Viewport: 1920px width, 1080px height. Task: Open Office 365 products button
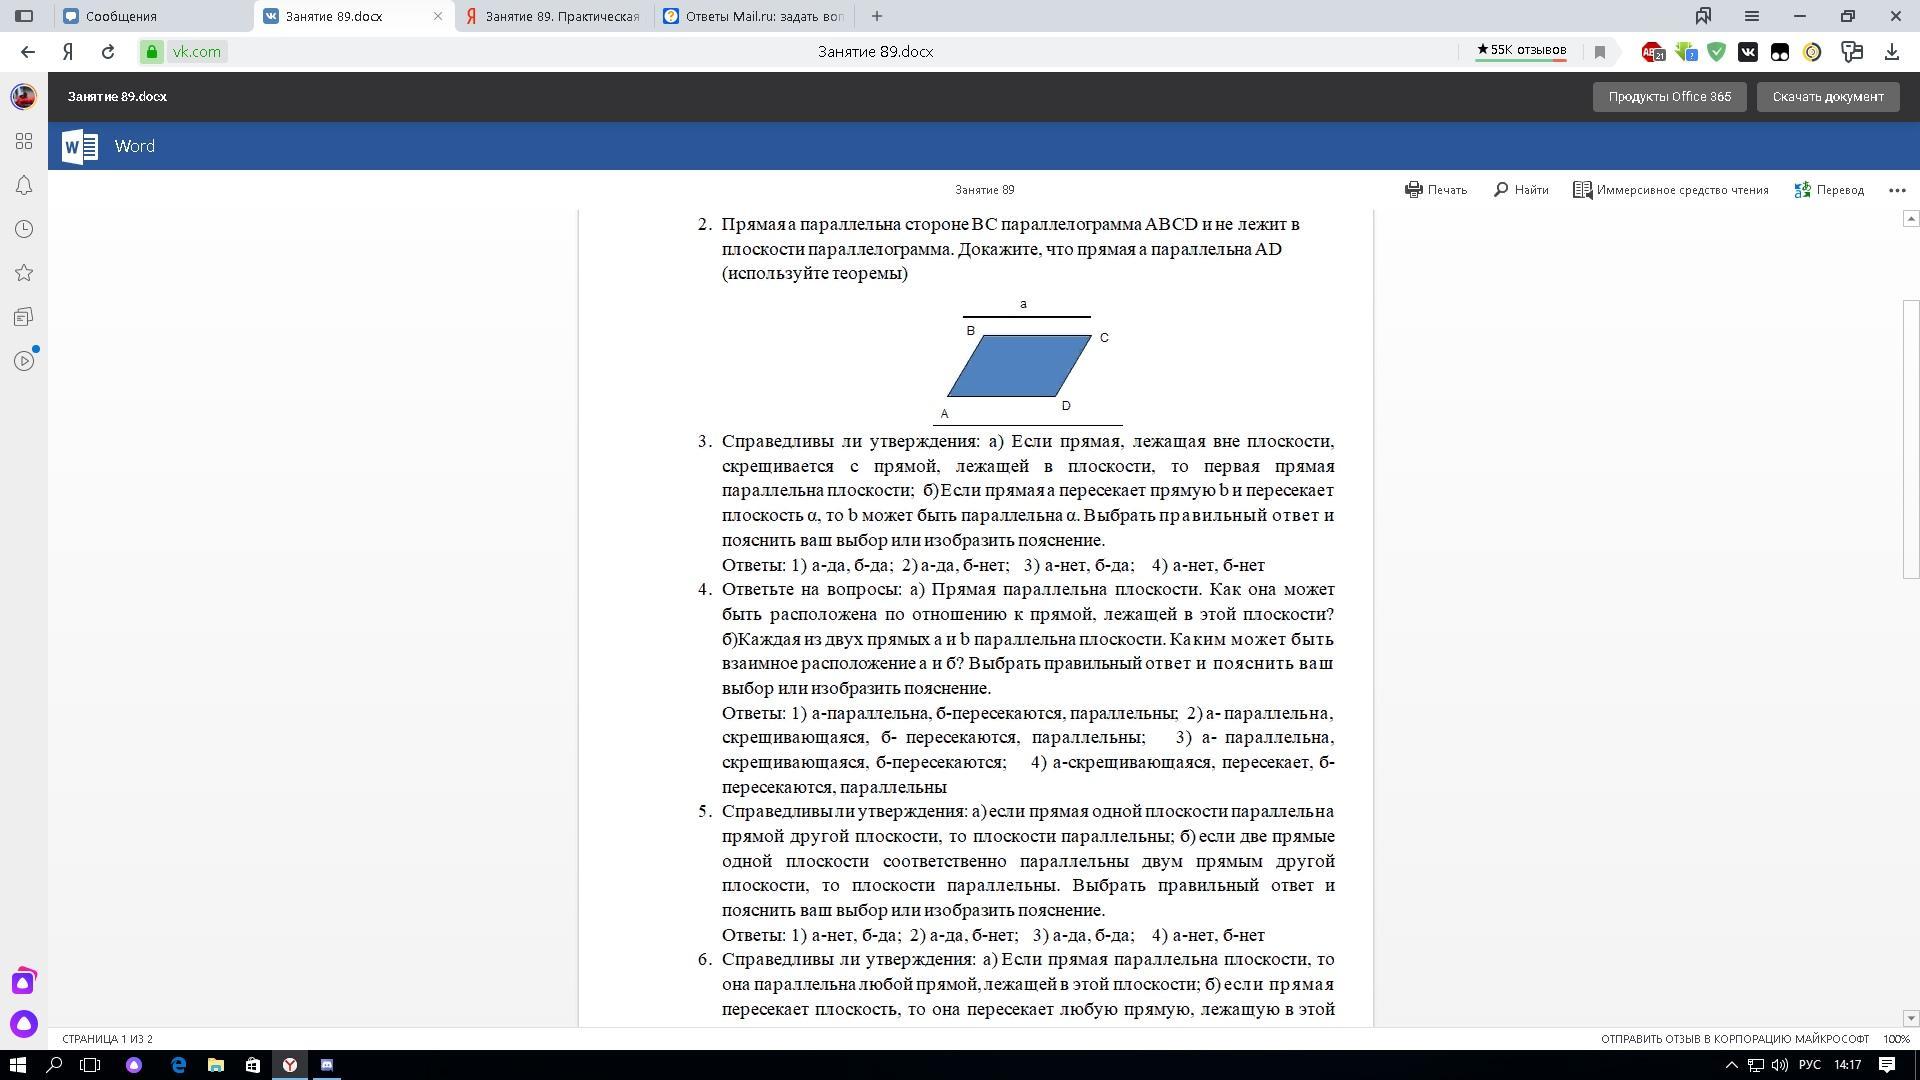click(1669, 97)
